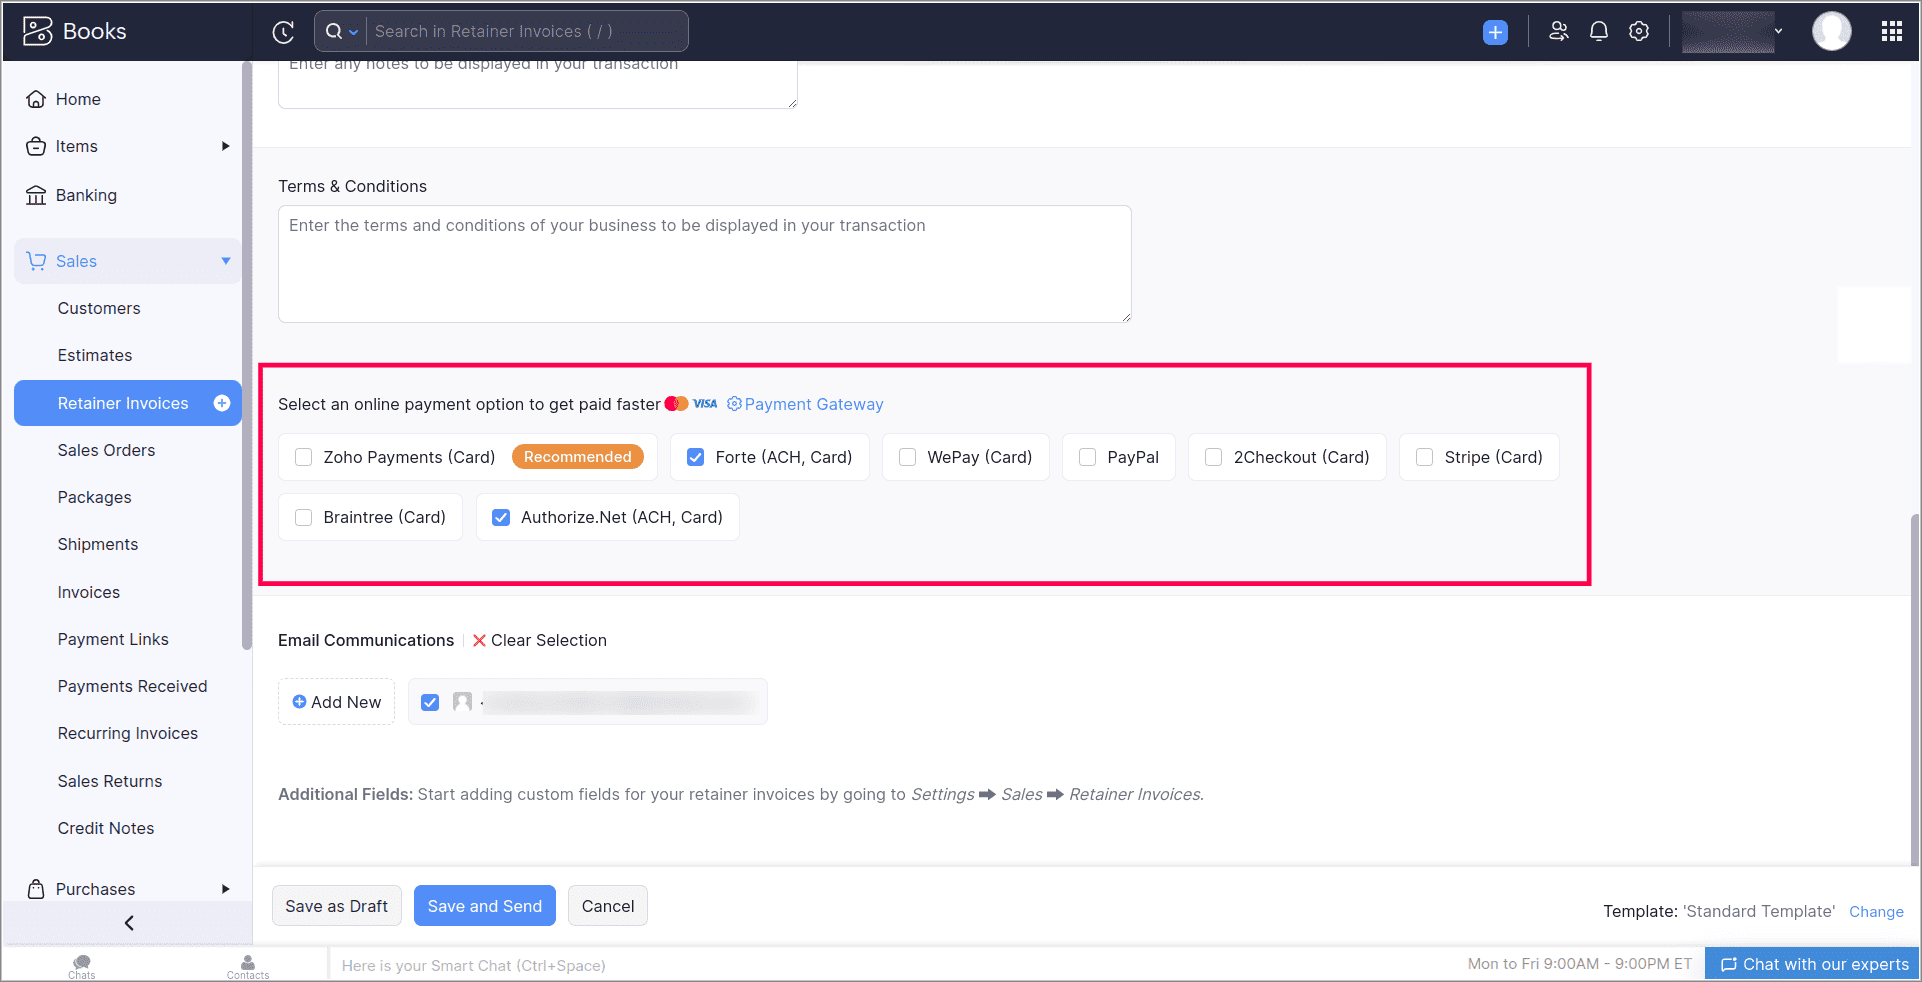Click the Smart Chat input bar

[x=890, y=965]
